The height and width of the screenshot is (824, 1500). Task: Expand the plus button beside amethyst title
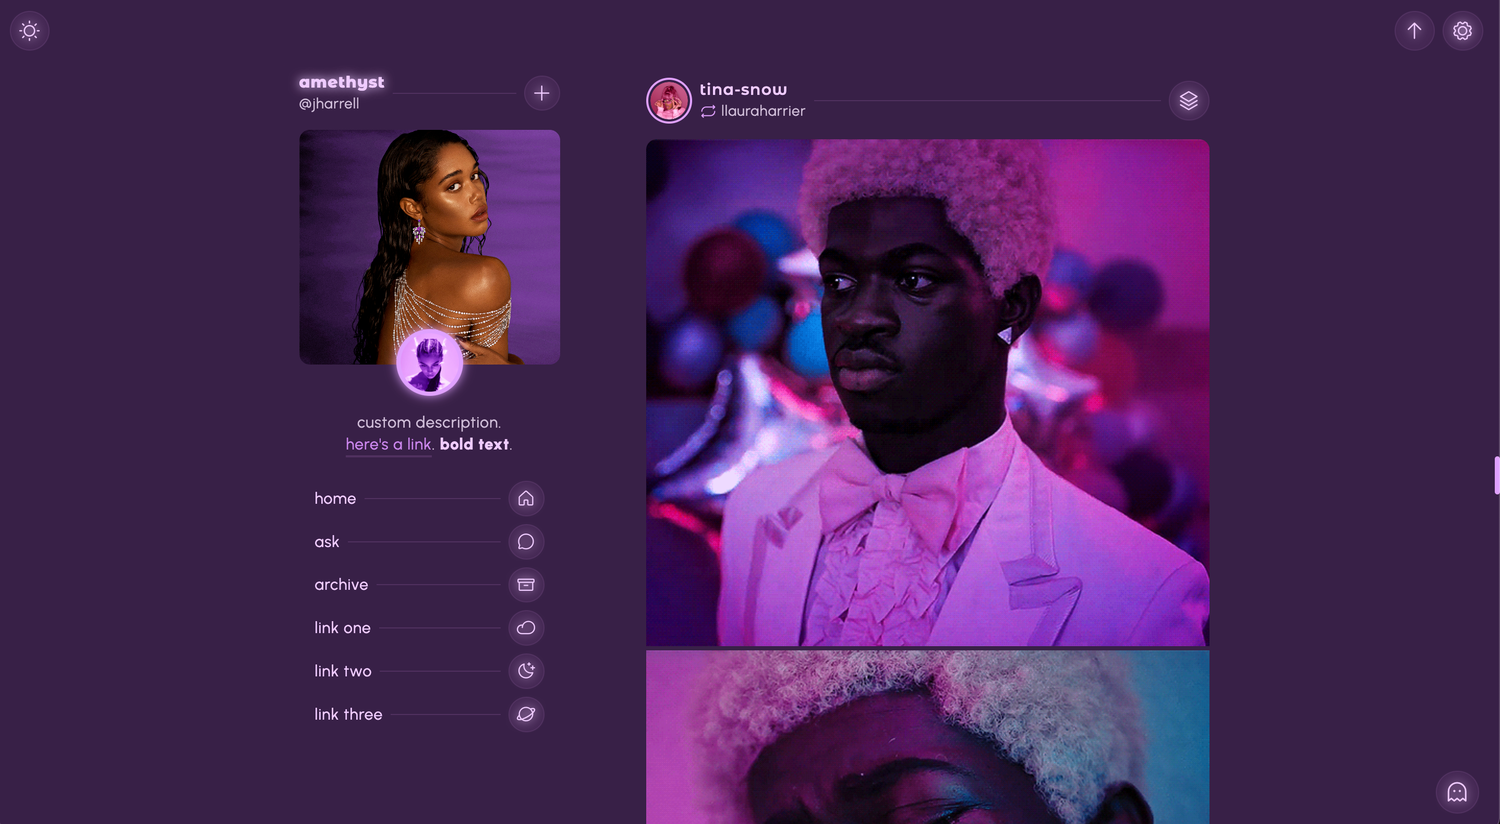click(x=541, y=93)
